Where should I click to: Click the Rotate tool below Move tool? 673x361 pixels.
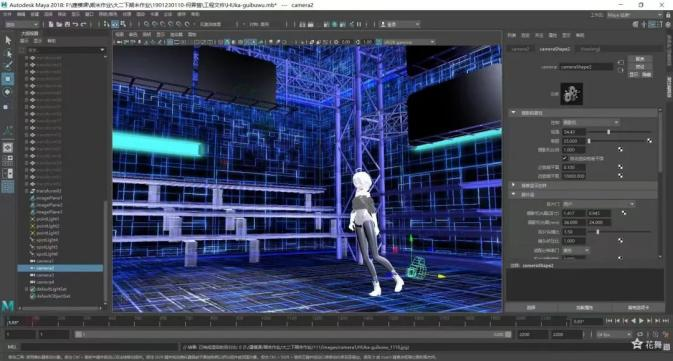[8, 92]
